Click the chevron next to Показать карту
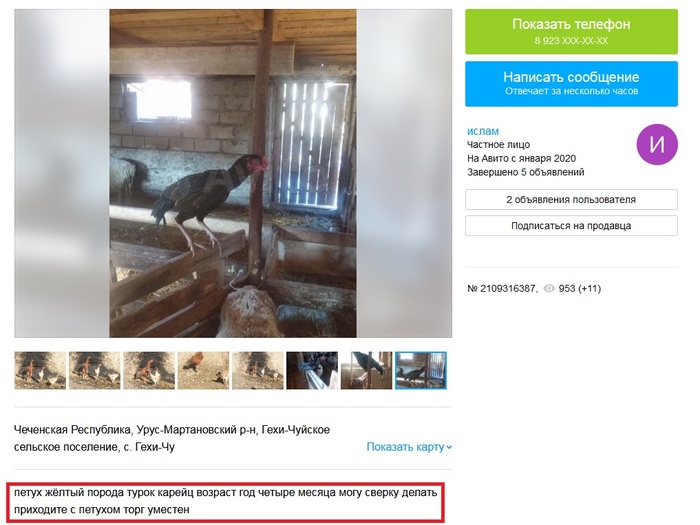The height and width of the screenshot is (525, 700). [x=449, y=447]
